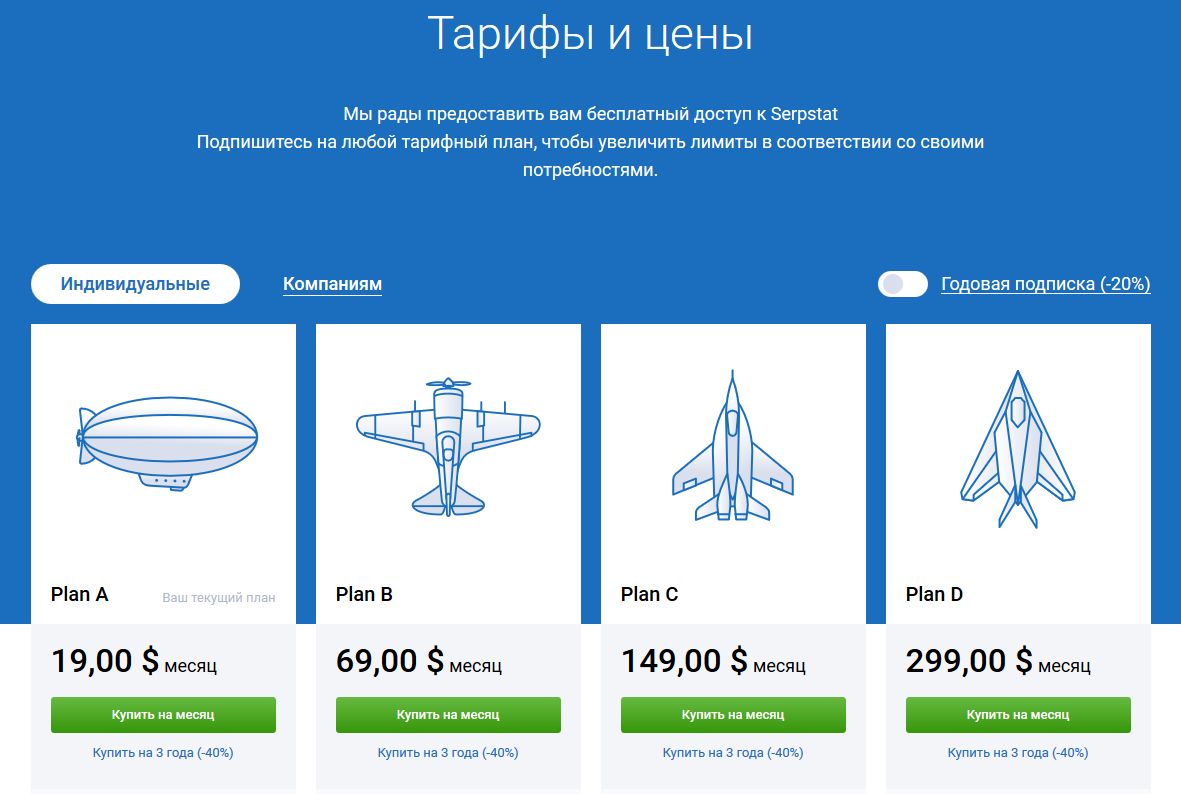
Task: Click the Plan D stealth aircraft illustration
Action: [x=1018, y=449]
